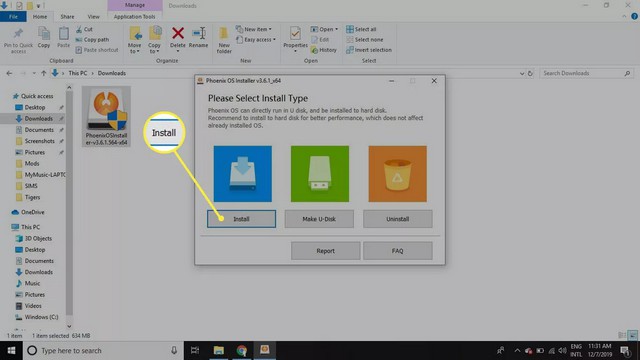Viewport: 640px width, 360px height.
Task: Switch to the Application Tools tab
Action: coord(135,17)
